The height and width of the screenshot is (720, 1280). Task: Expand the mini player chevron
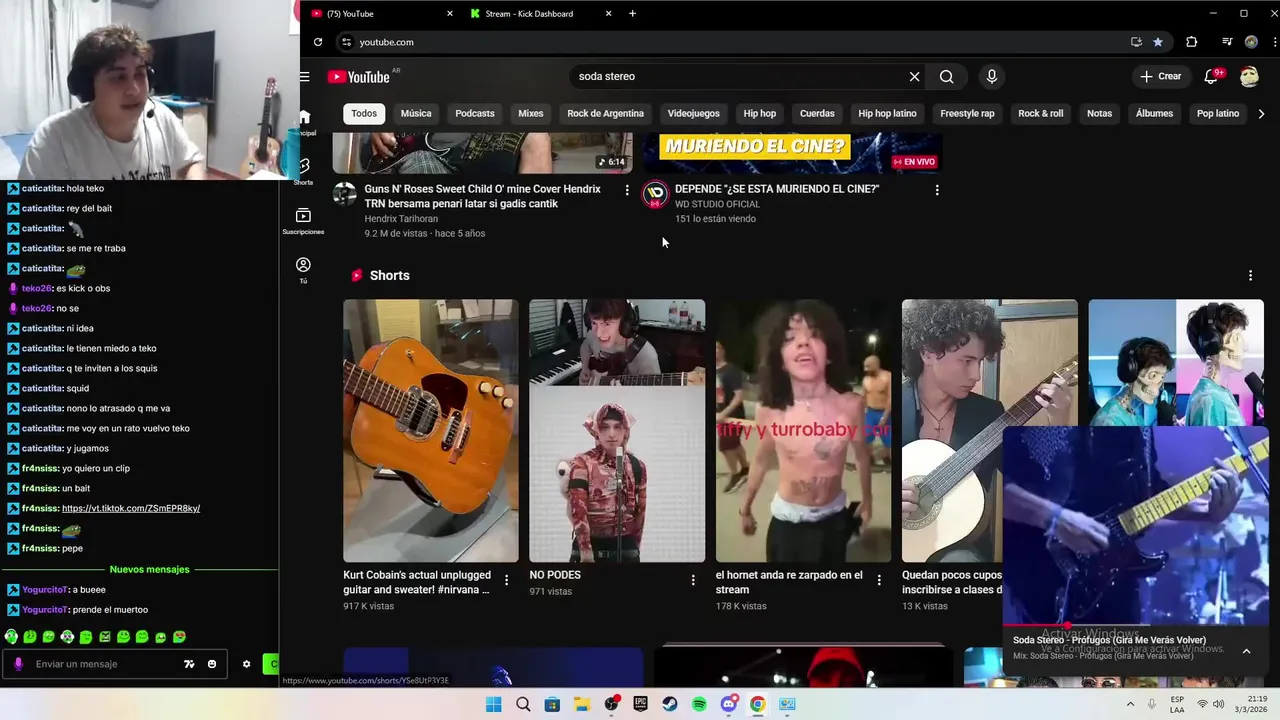point(1246,651)
